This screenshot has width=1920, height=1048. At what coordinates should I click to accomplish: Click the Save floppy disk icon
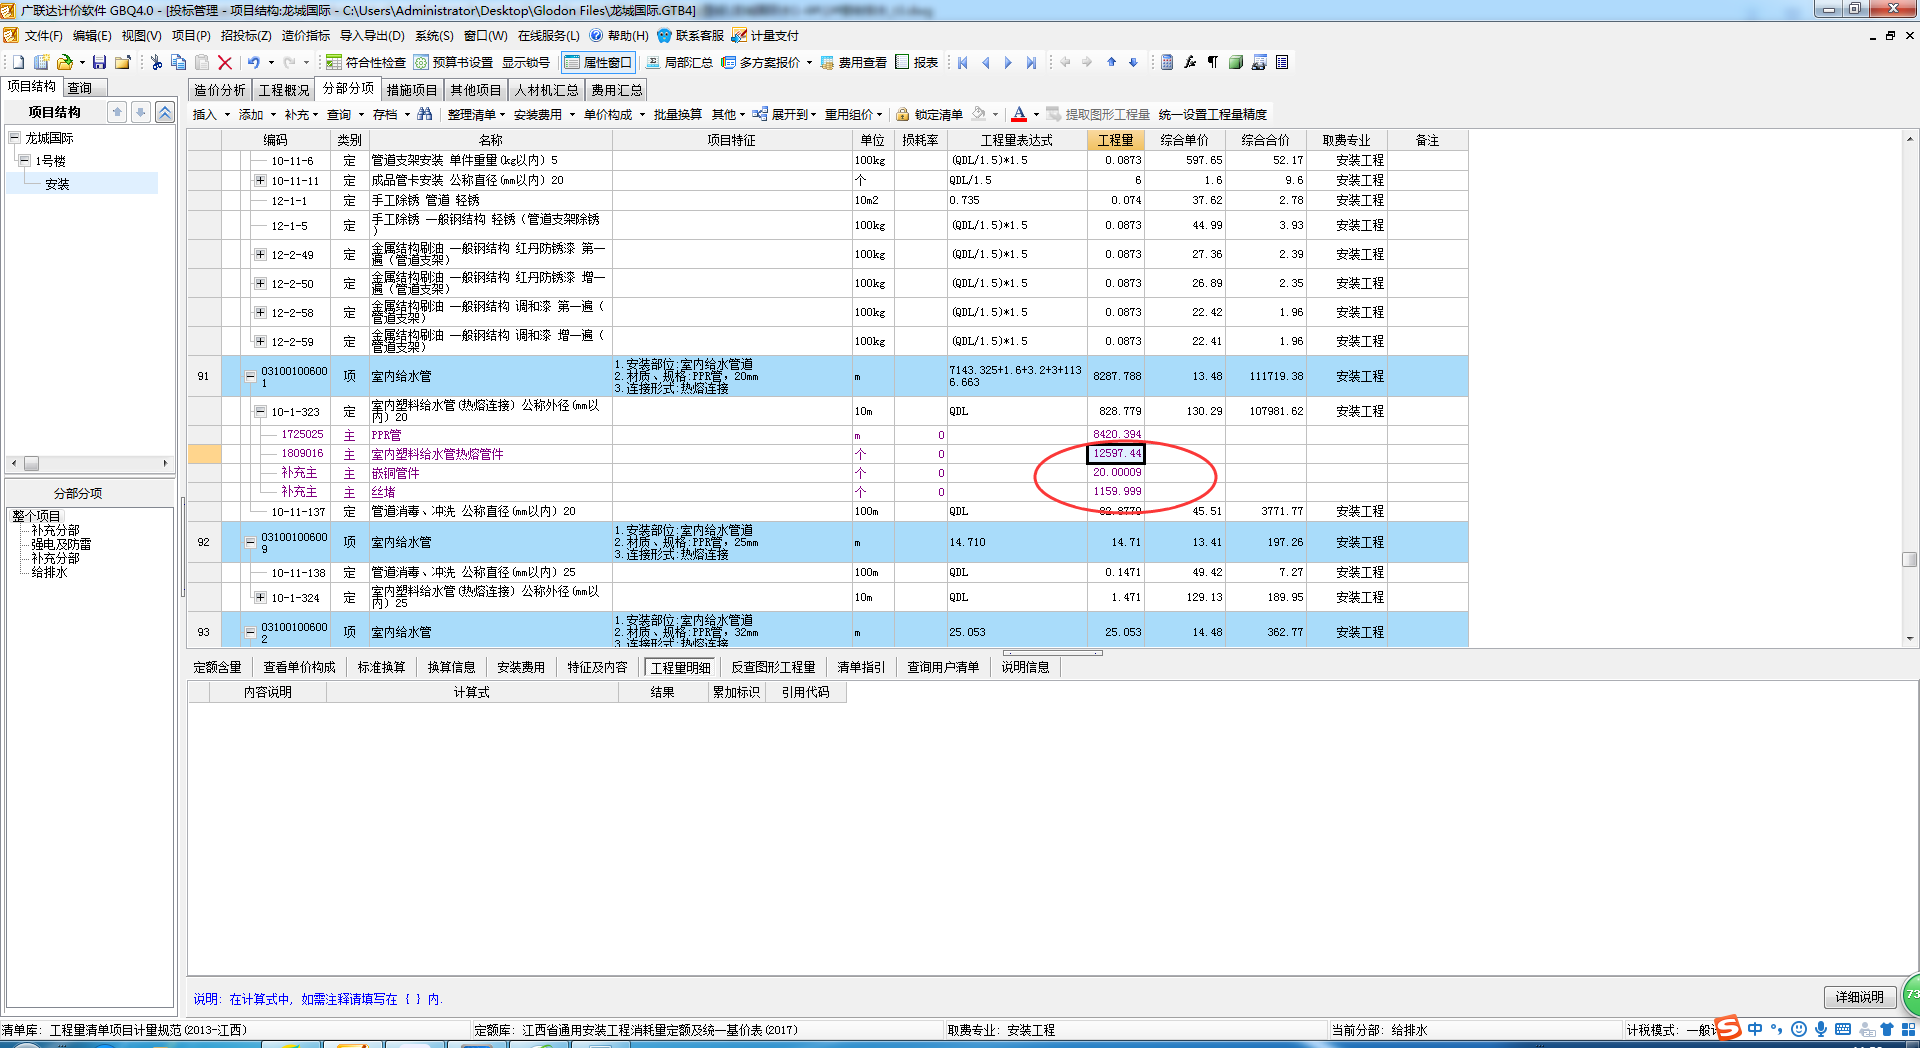99,62
